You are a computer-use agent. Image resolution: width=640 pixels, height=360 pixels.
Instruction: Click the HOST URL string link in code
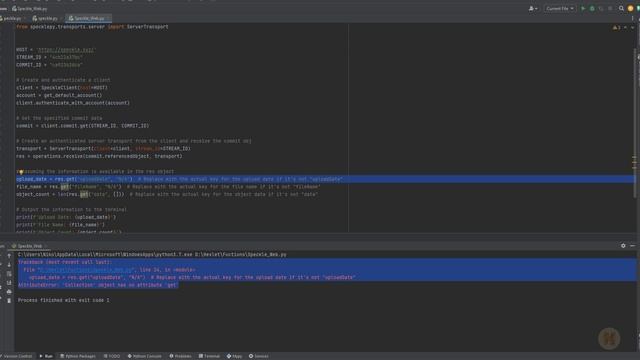pos(66,50)
